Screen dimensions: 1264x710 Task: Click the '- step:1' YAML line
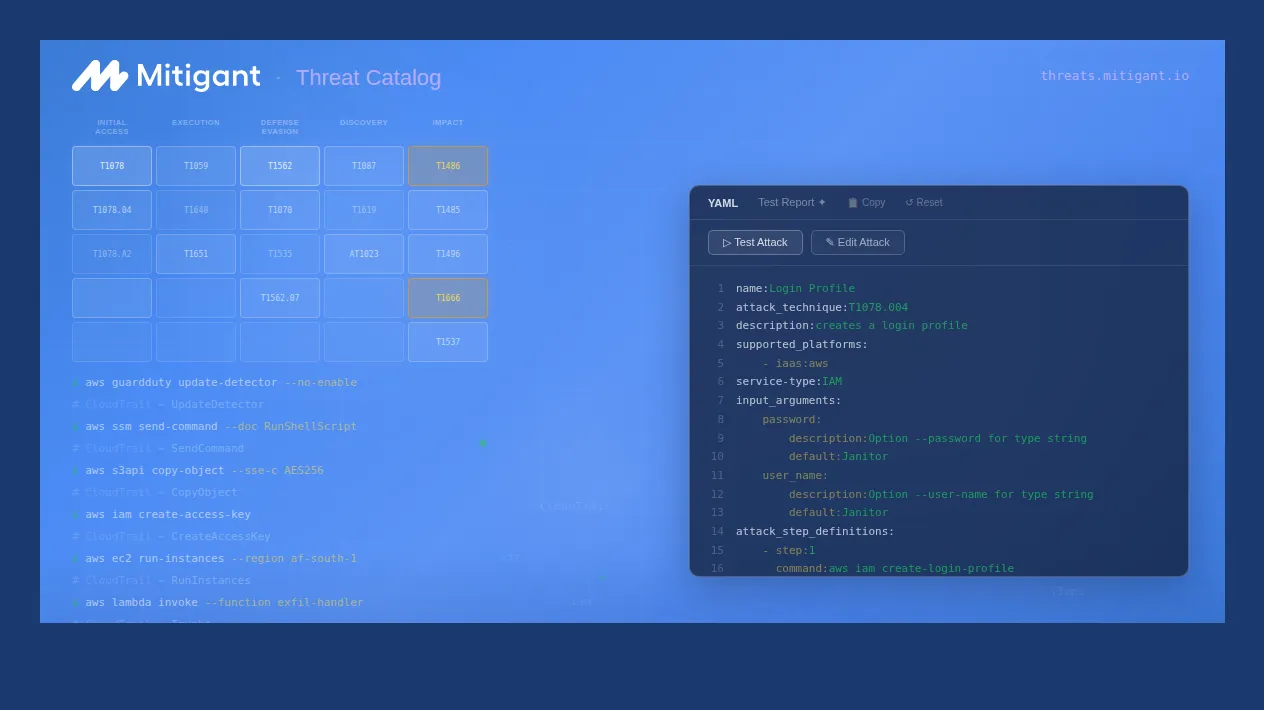pyautogui.click(x=789, y=550)
